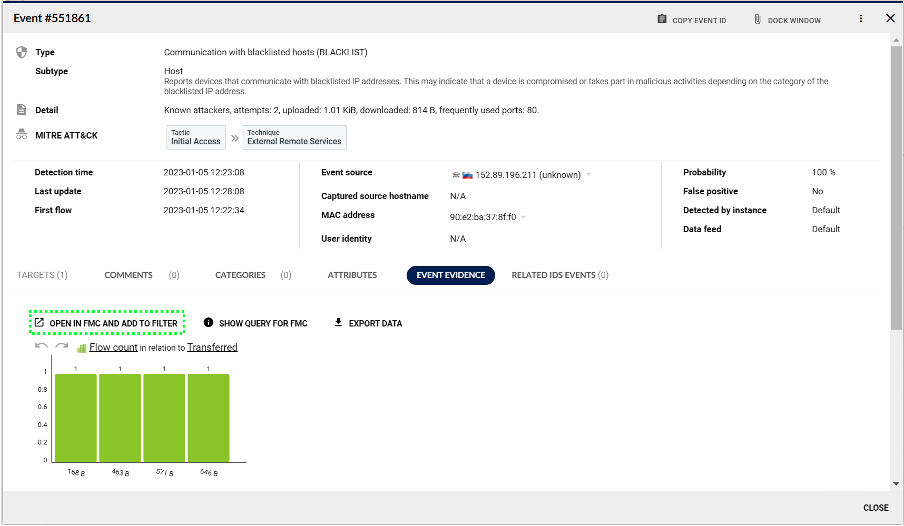This screenshot has width=904, height=526.
Task: Open the Related IDS Events tab
Action: pos(553,275)
